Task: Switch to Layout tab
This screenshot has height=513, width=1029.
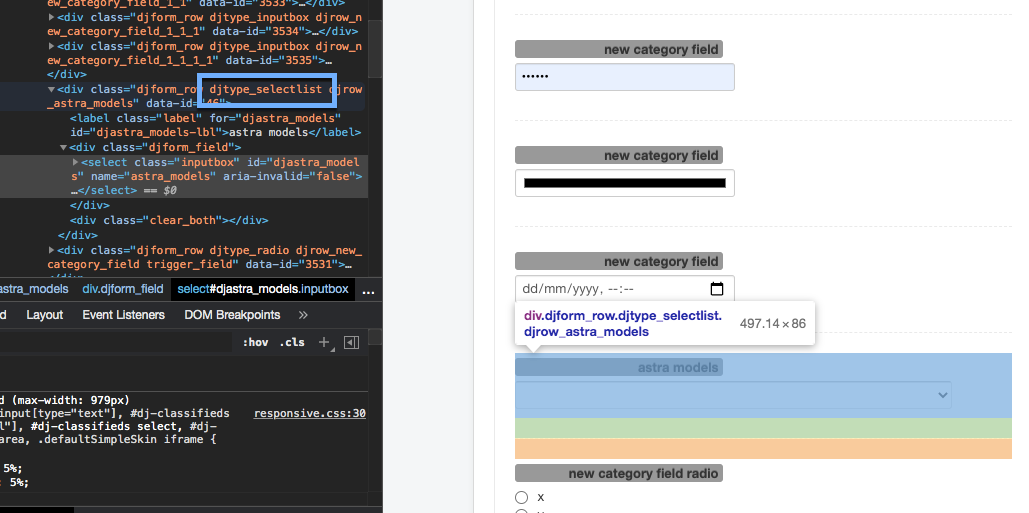Action: 45,315
